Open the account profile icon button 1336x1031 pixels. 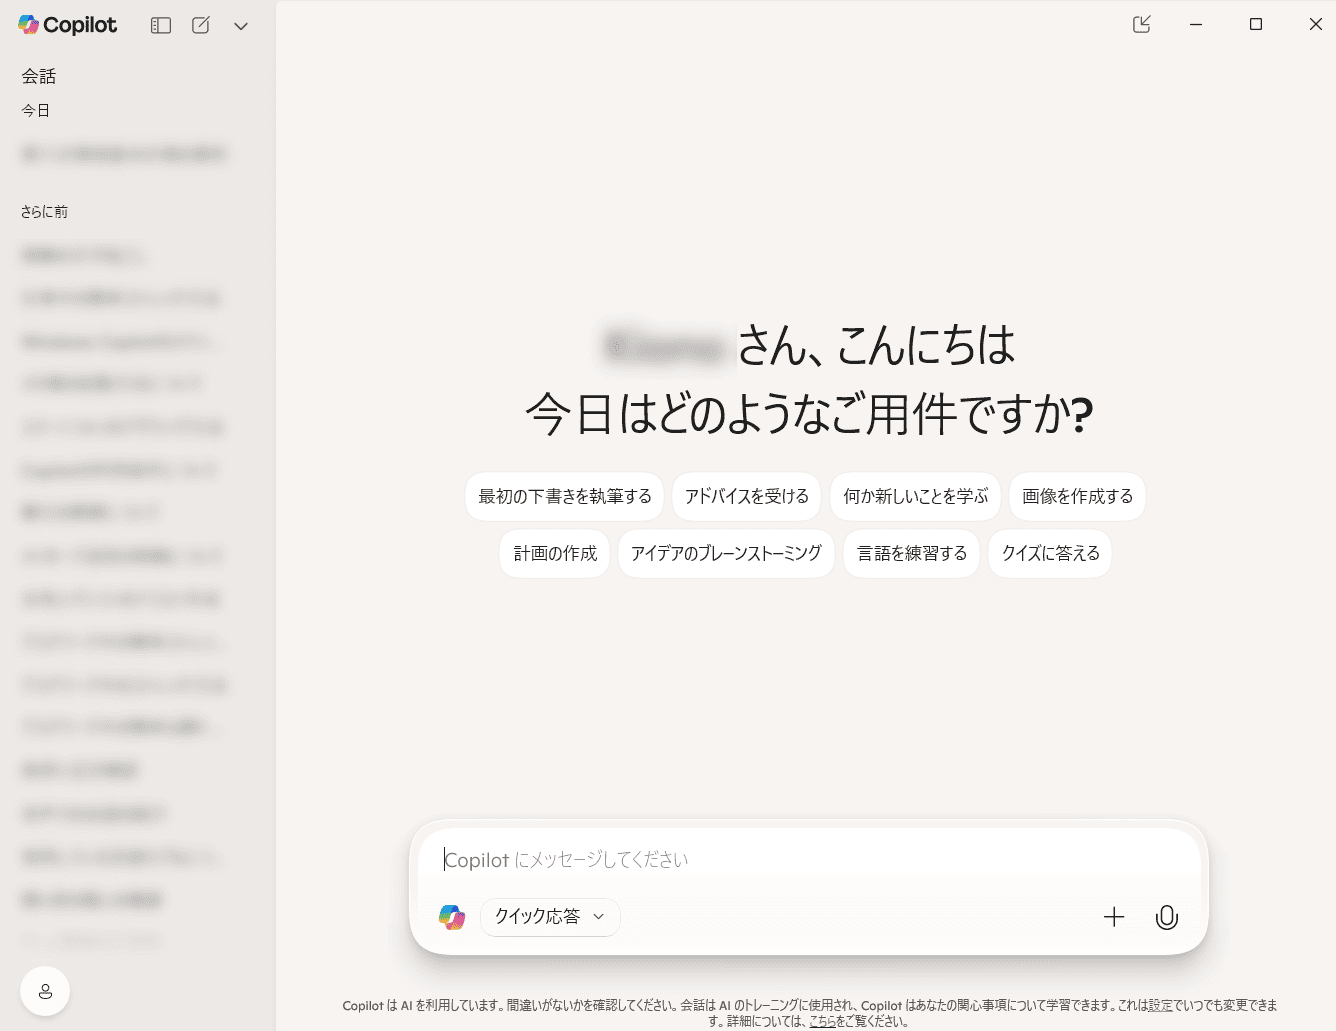point(45,991)
